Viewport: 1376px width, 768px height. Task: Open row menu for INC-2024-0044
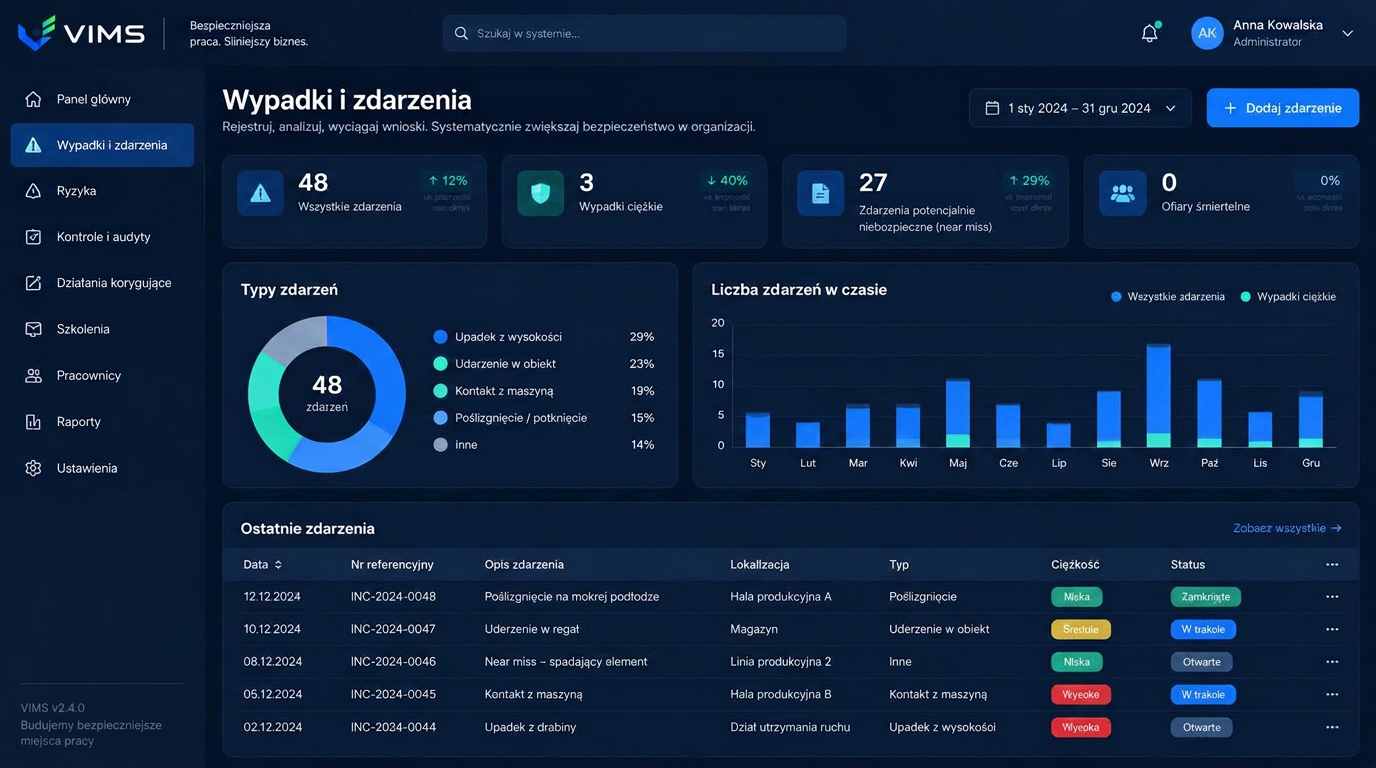(x=1332, y=727)
